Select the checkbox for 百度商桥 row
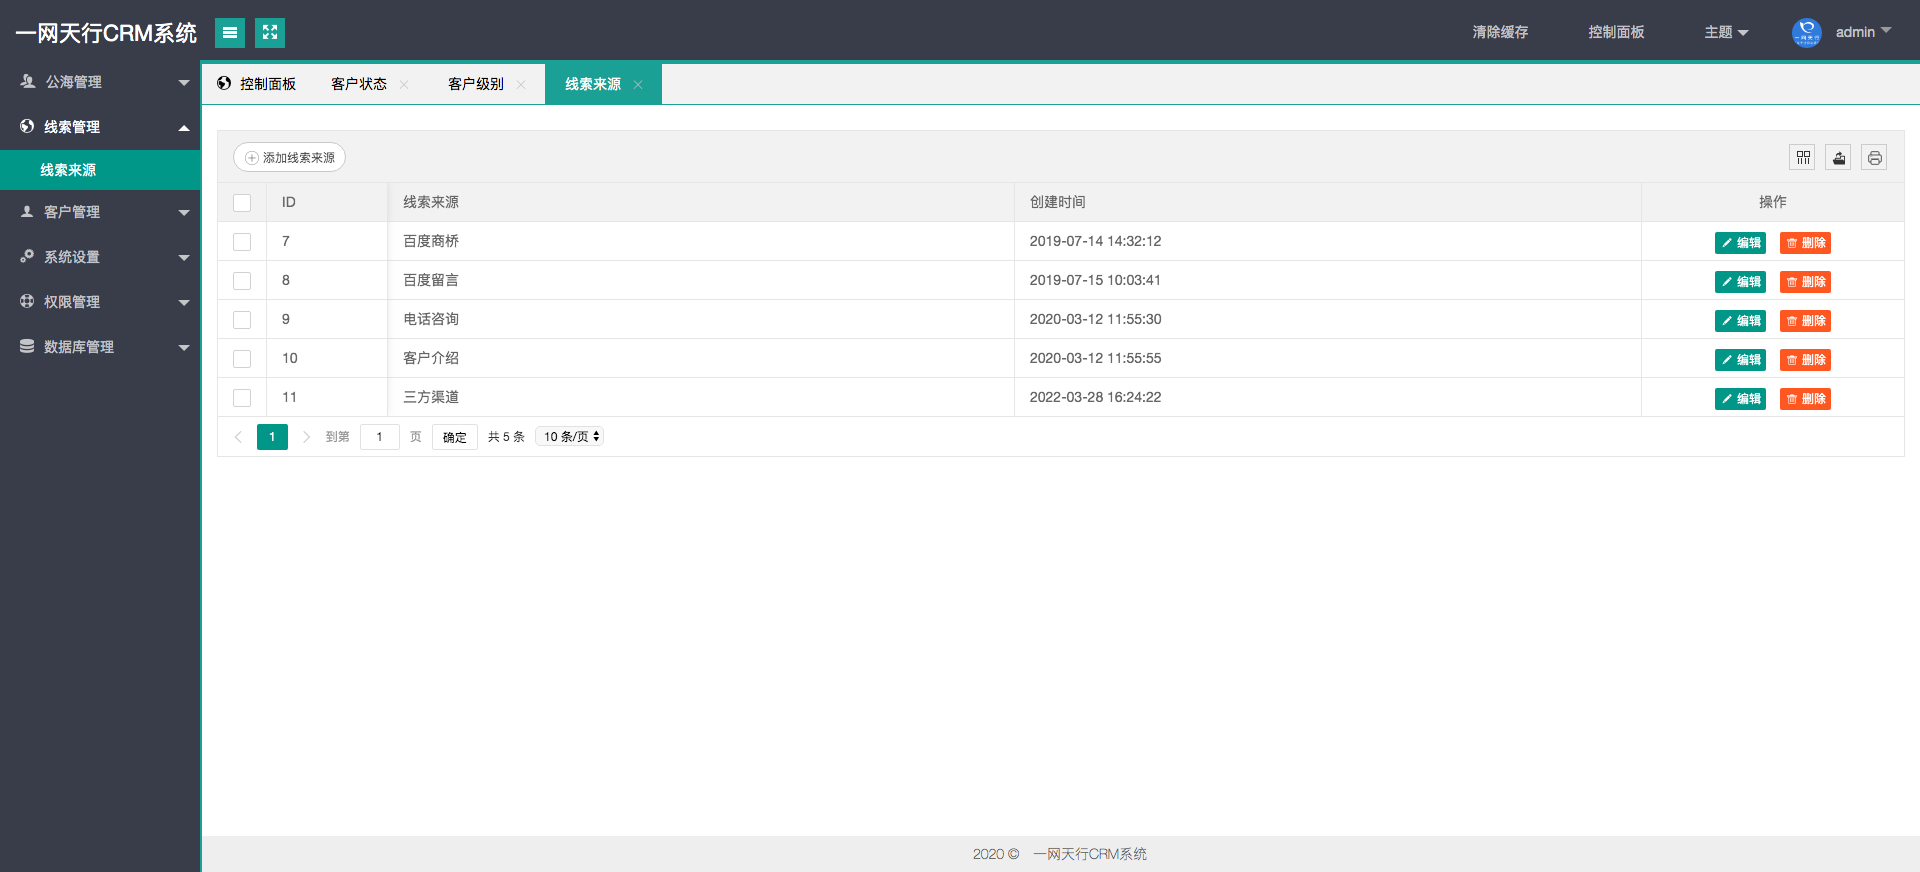Image resolution: width=1920 pixels, height=872 pixels. [242, 242]
